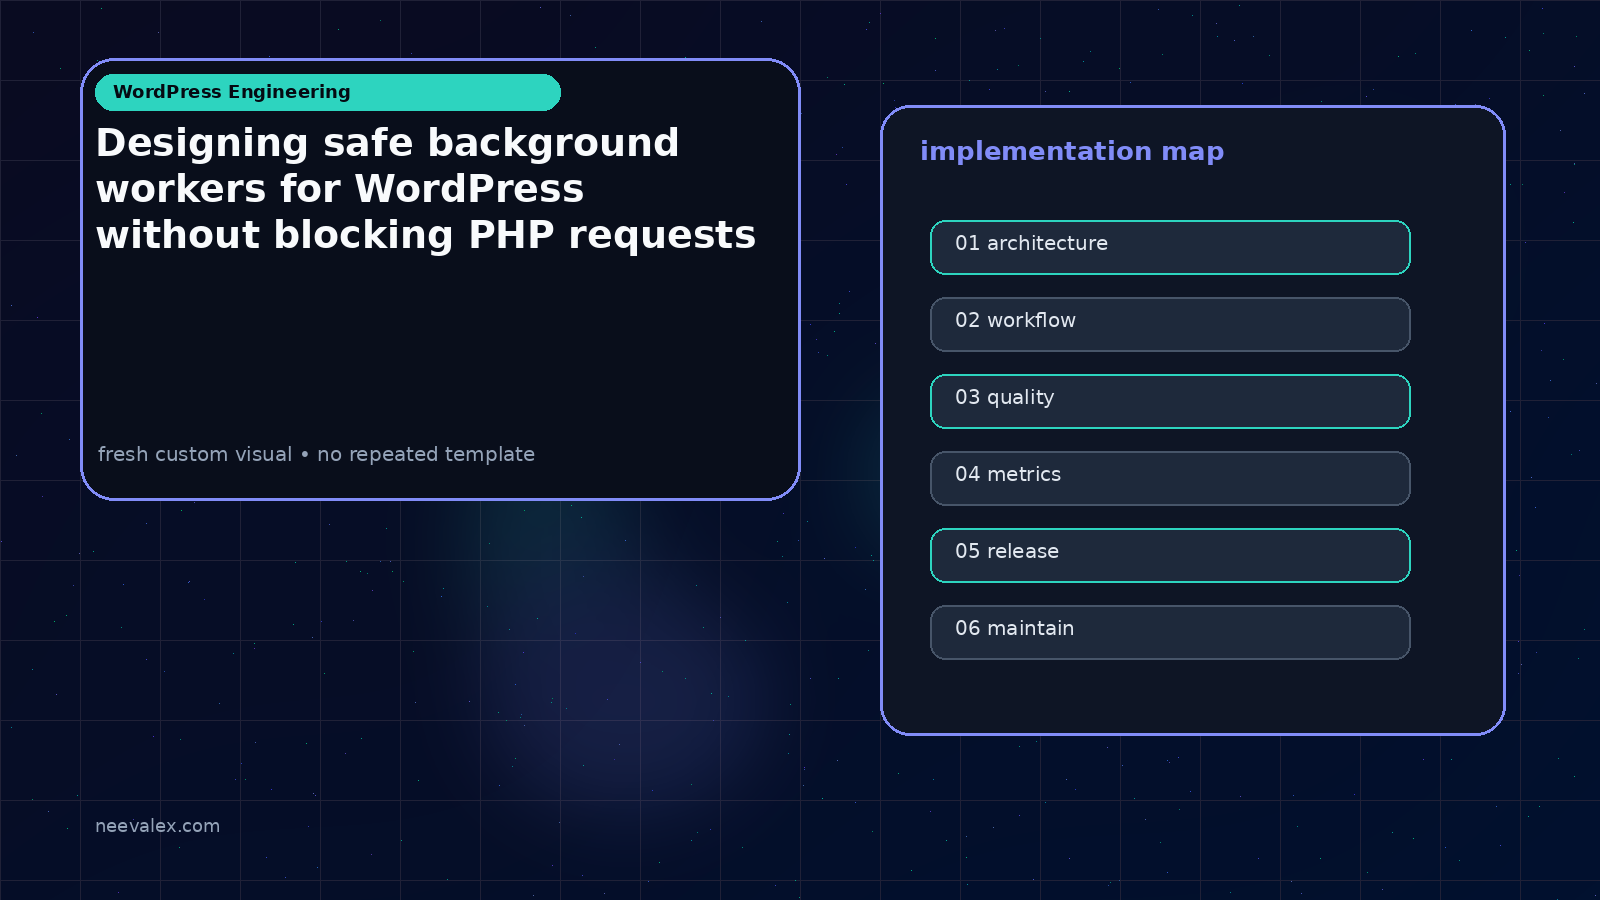Click the WordPress Engineering badge
Screen dimensions: 1600x900
(328, 92)
